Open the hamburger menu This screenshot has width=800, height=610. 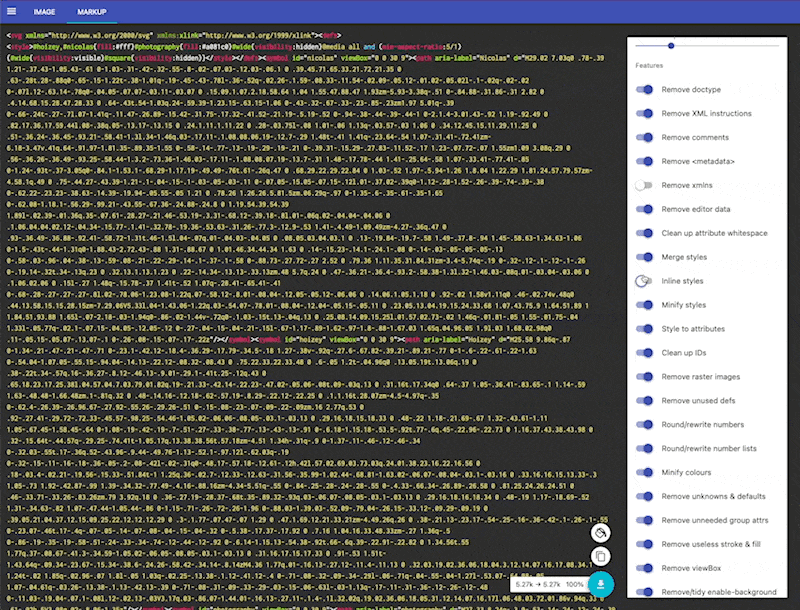click(x=11, y=11)
